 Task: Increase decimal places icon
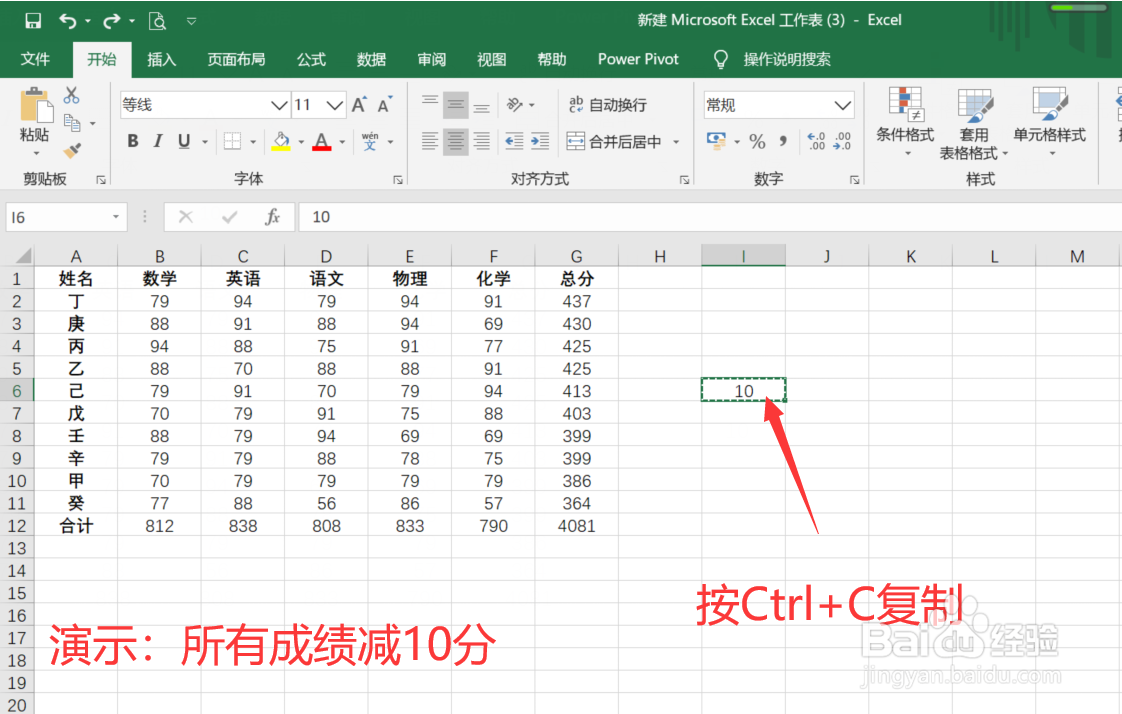(x=815, y=142)
